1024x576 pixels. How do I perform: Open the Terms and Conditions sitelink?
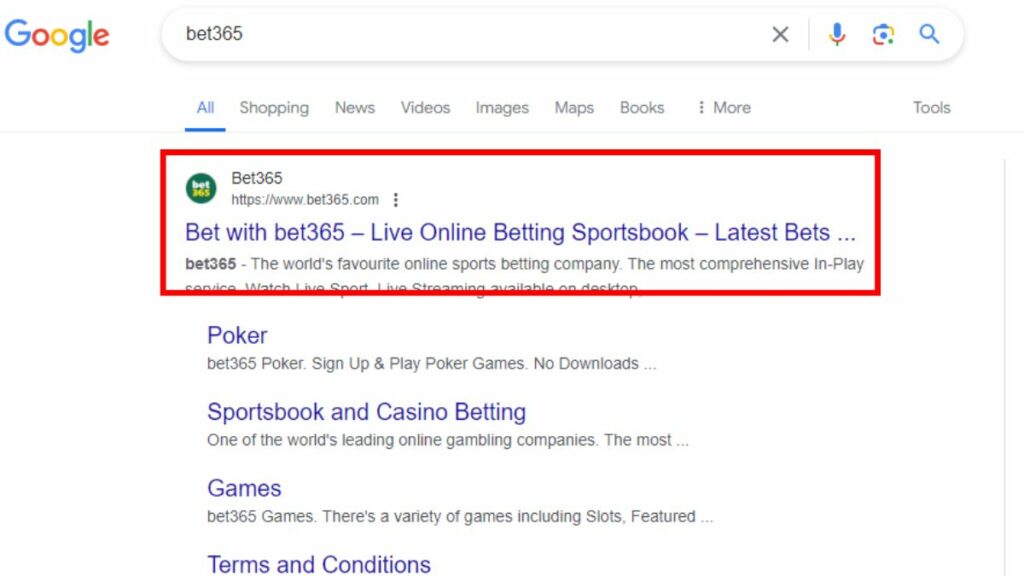pos(319,564)
